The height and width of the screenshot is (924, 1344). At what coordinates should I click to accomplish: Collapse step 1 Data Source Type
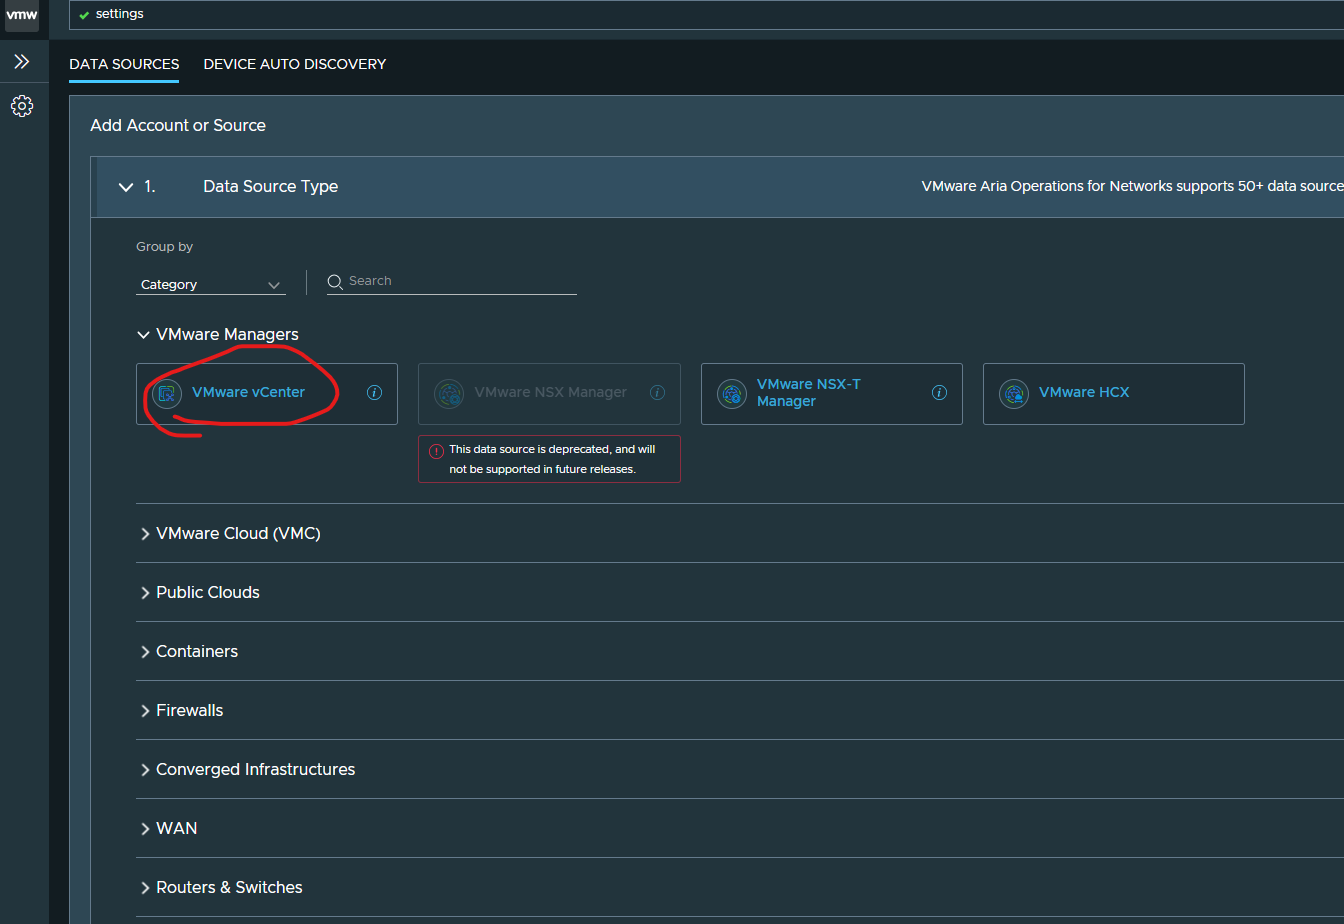(126, 187)
